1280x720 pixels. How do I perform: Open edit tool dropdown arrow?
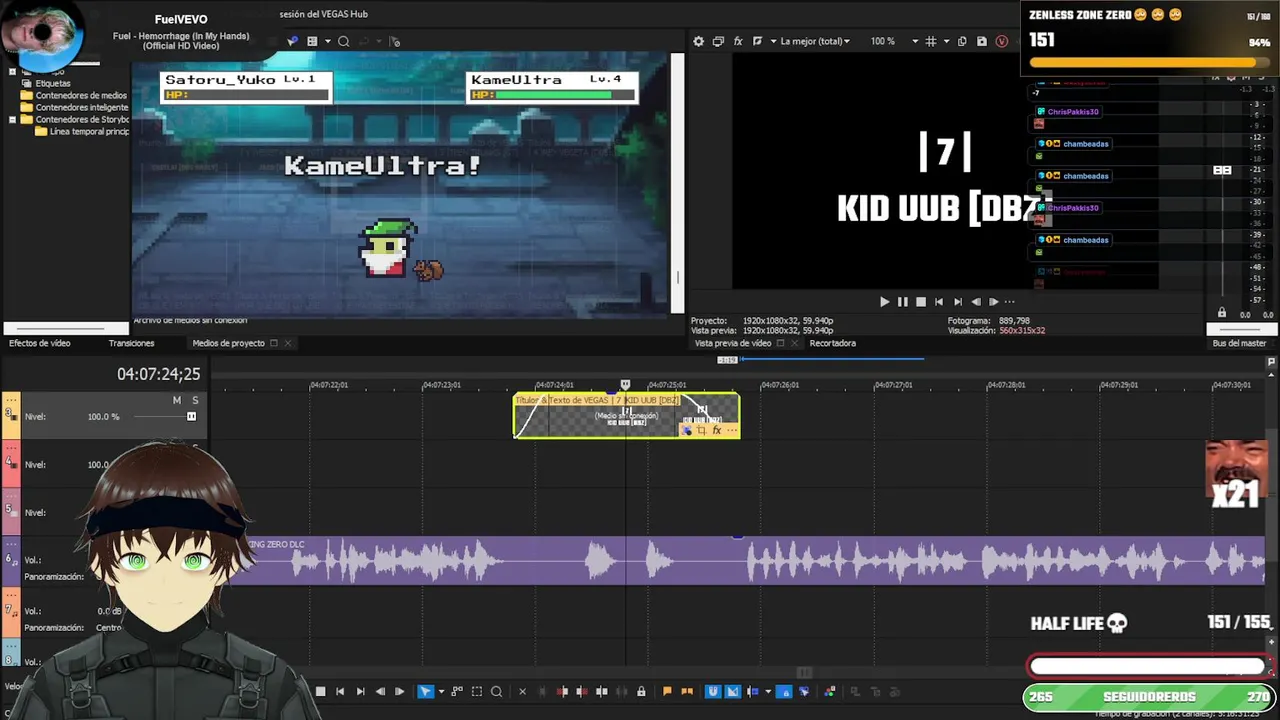tap(441, 691)
